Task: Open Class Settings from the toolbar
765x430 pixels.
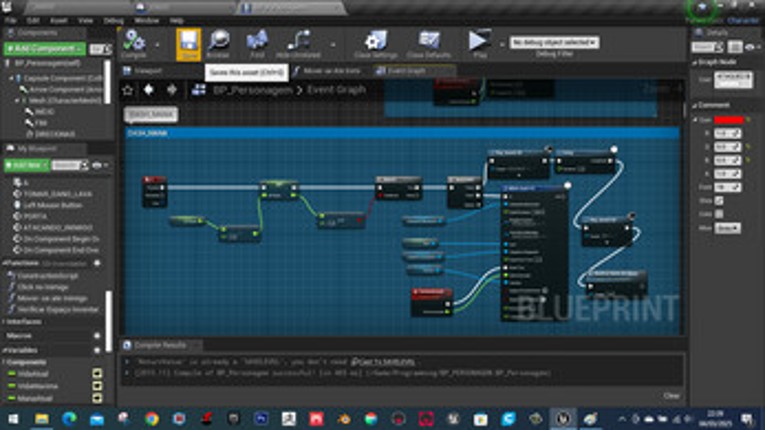Action: coord(376,41)
